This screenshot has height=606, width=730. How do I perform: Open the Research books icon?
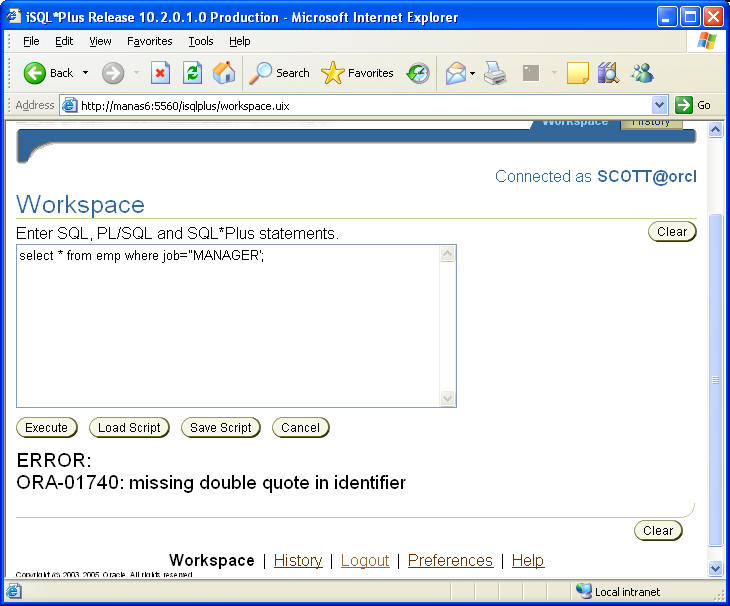608,73
